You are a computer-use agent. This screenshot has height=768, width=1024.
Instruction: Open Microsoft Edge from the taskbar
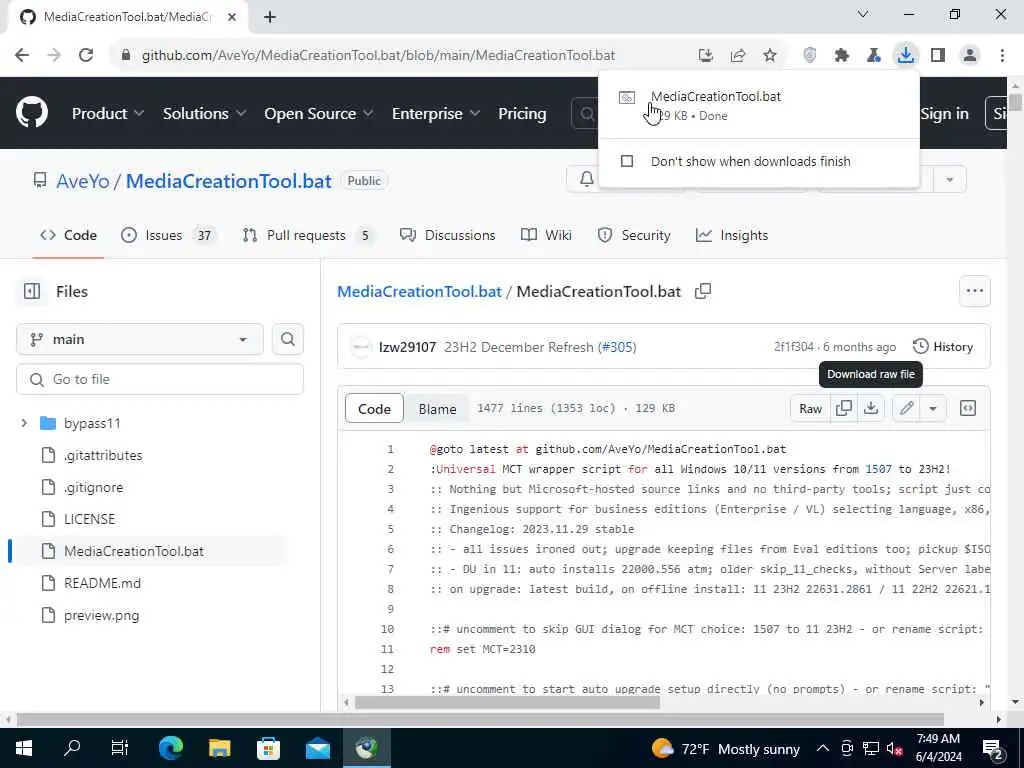pos(171,748)
